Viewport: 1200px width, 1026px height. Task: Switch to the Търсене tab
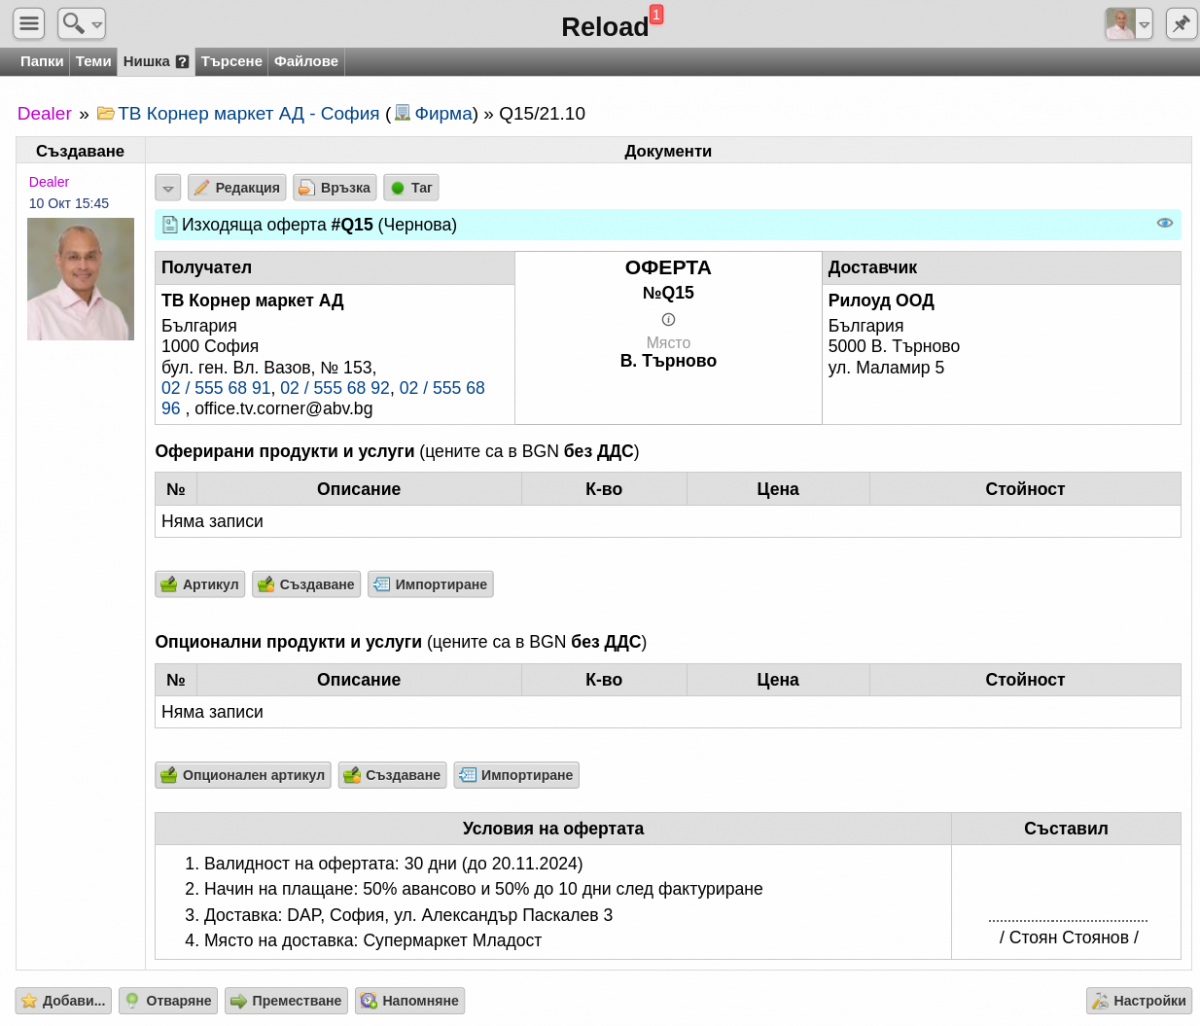coord(231,61)
